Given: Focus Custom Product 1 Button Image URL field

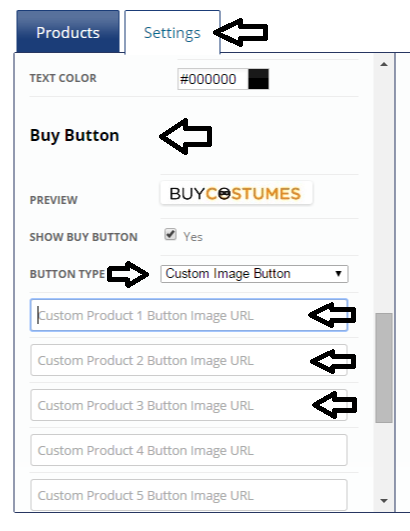Looking at the screenshot, I should [189, 315].
